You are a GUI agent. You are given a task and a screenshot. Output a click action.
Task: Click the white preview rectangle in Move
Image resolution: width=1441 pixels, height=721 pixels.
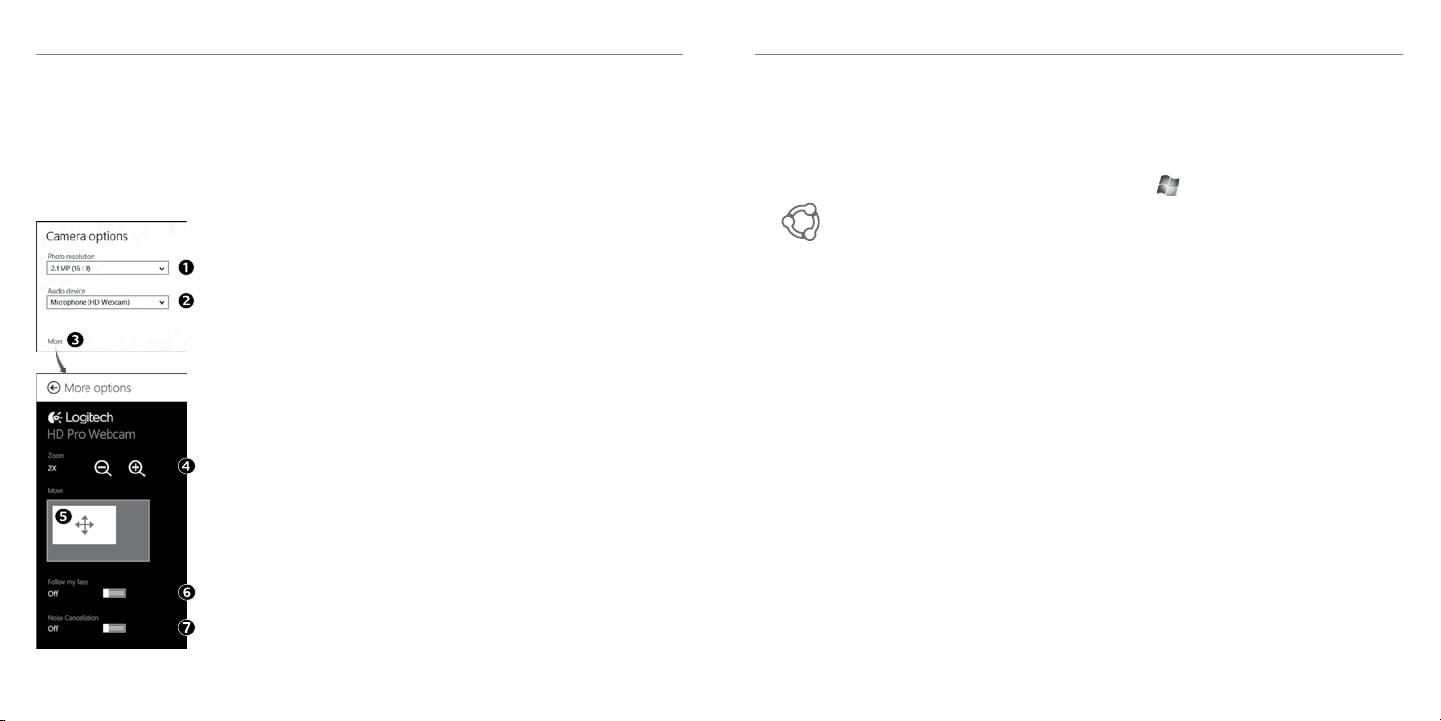84,524
